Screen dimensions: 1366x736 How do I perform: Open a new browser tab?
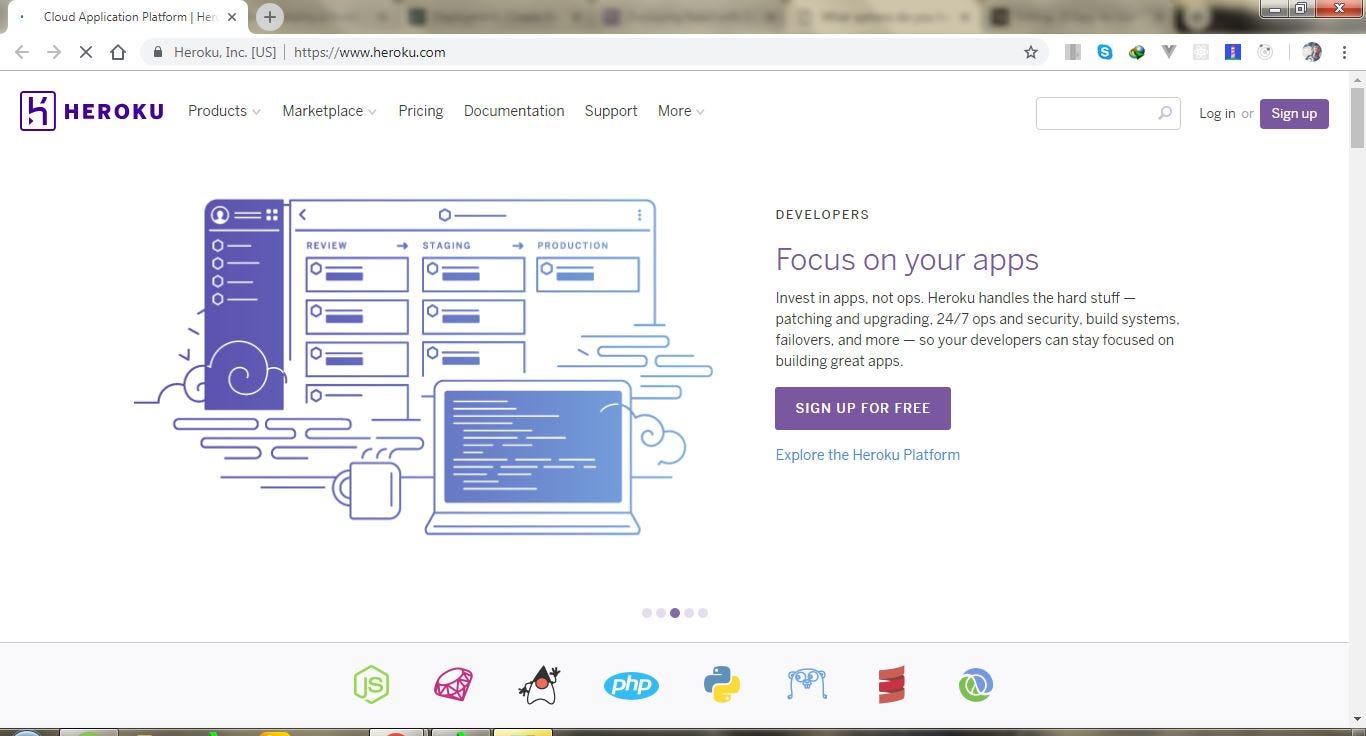[270, 17]
